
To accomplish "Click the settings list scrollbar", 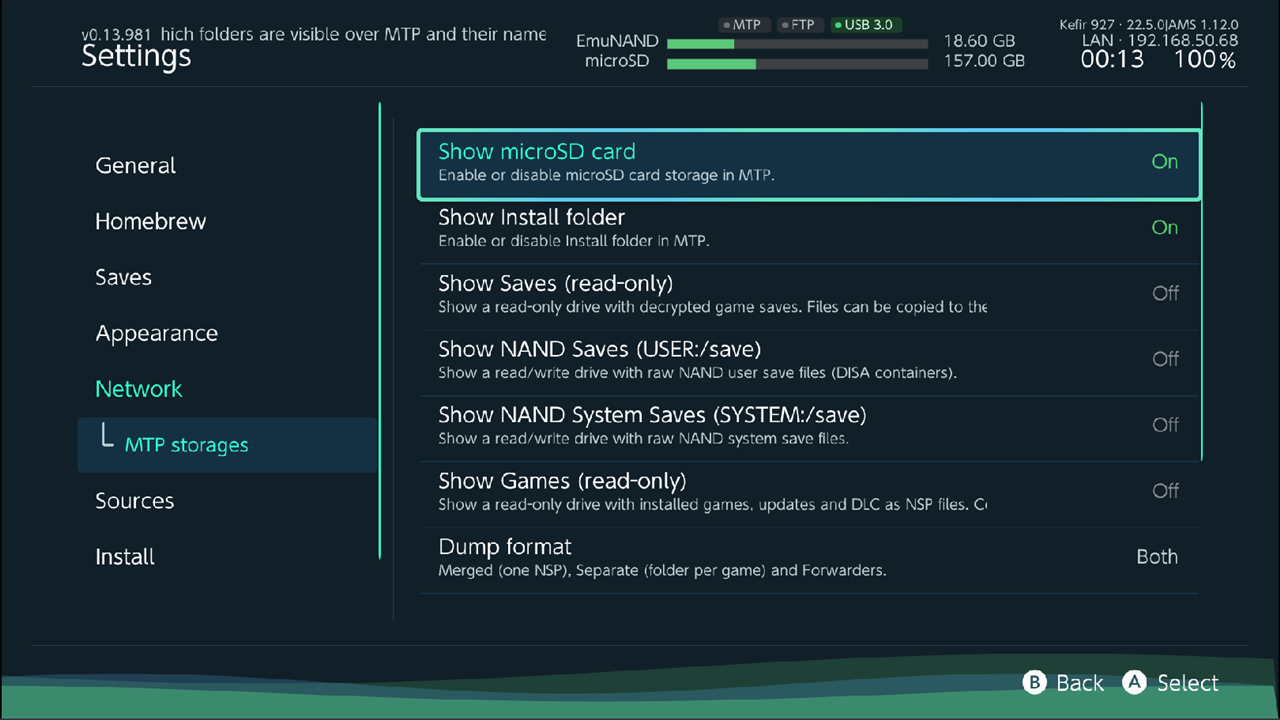I will point(1201,281).
